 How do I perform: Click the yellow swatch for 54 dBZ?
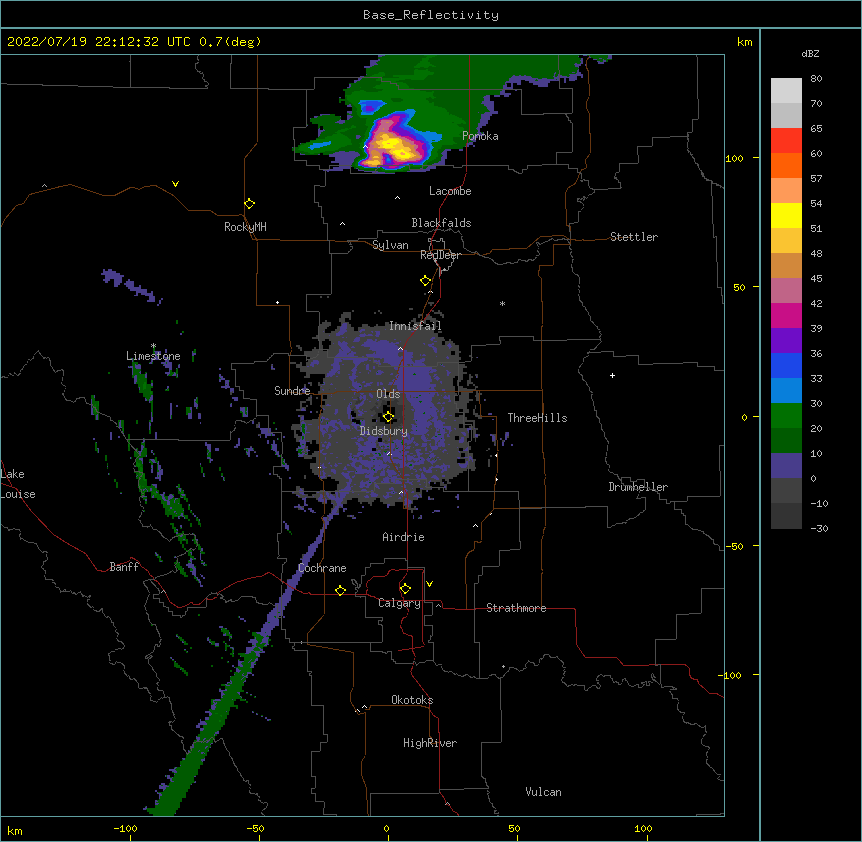pos(786,215)
